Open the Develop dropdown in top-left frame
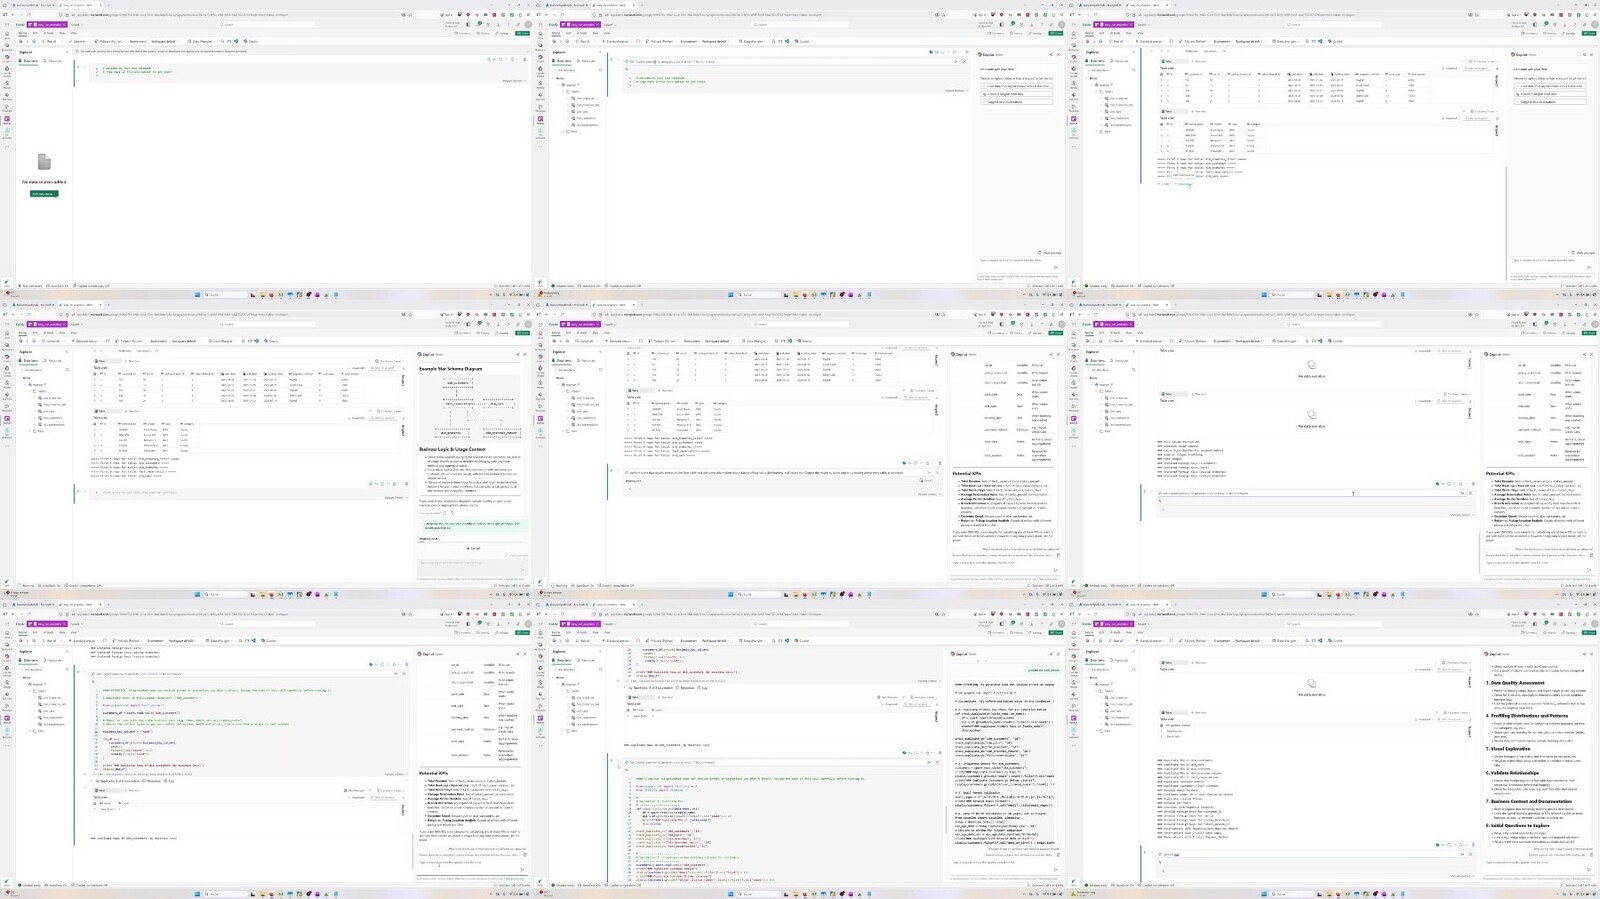The height and width of the screenshot is (899, 1600). 503,33
